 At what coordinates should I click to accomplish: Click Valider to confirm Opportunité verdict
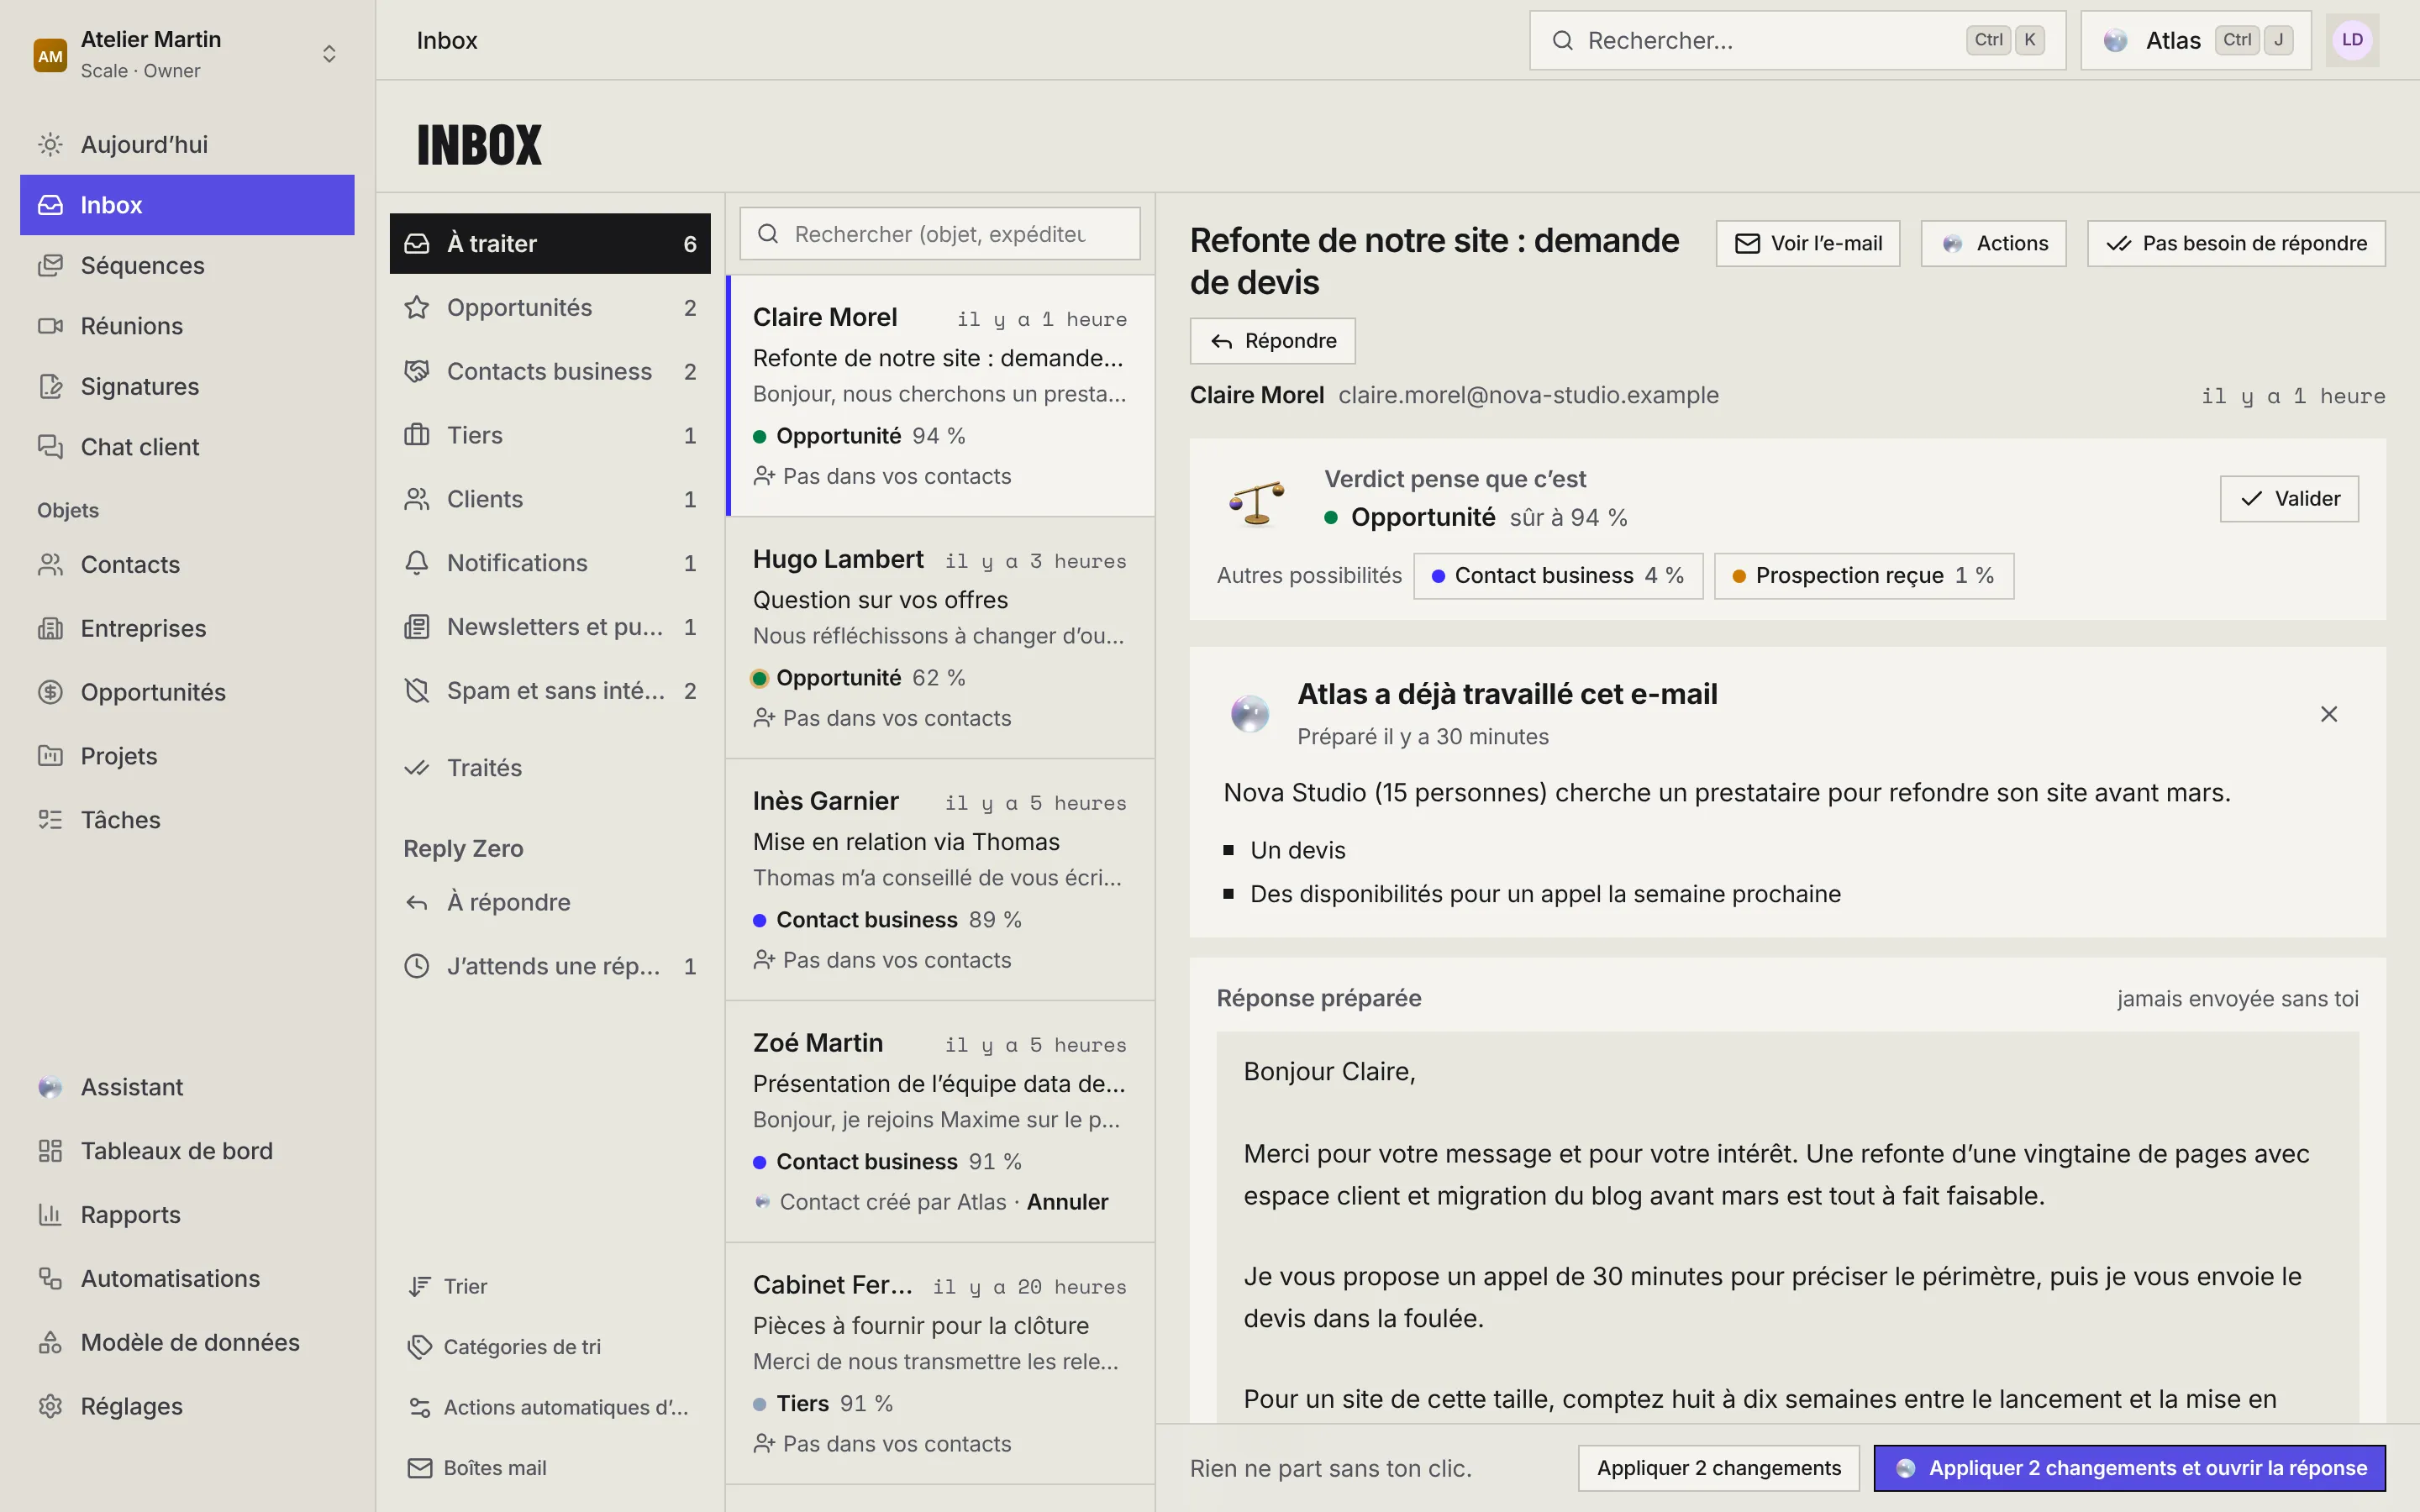click(x=2289, y=499)
